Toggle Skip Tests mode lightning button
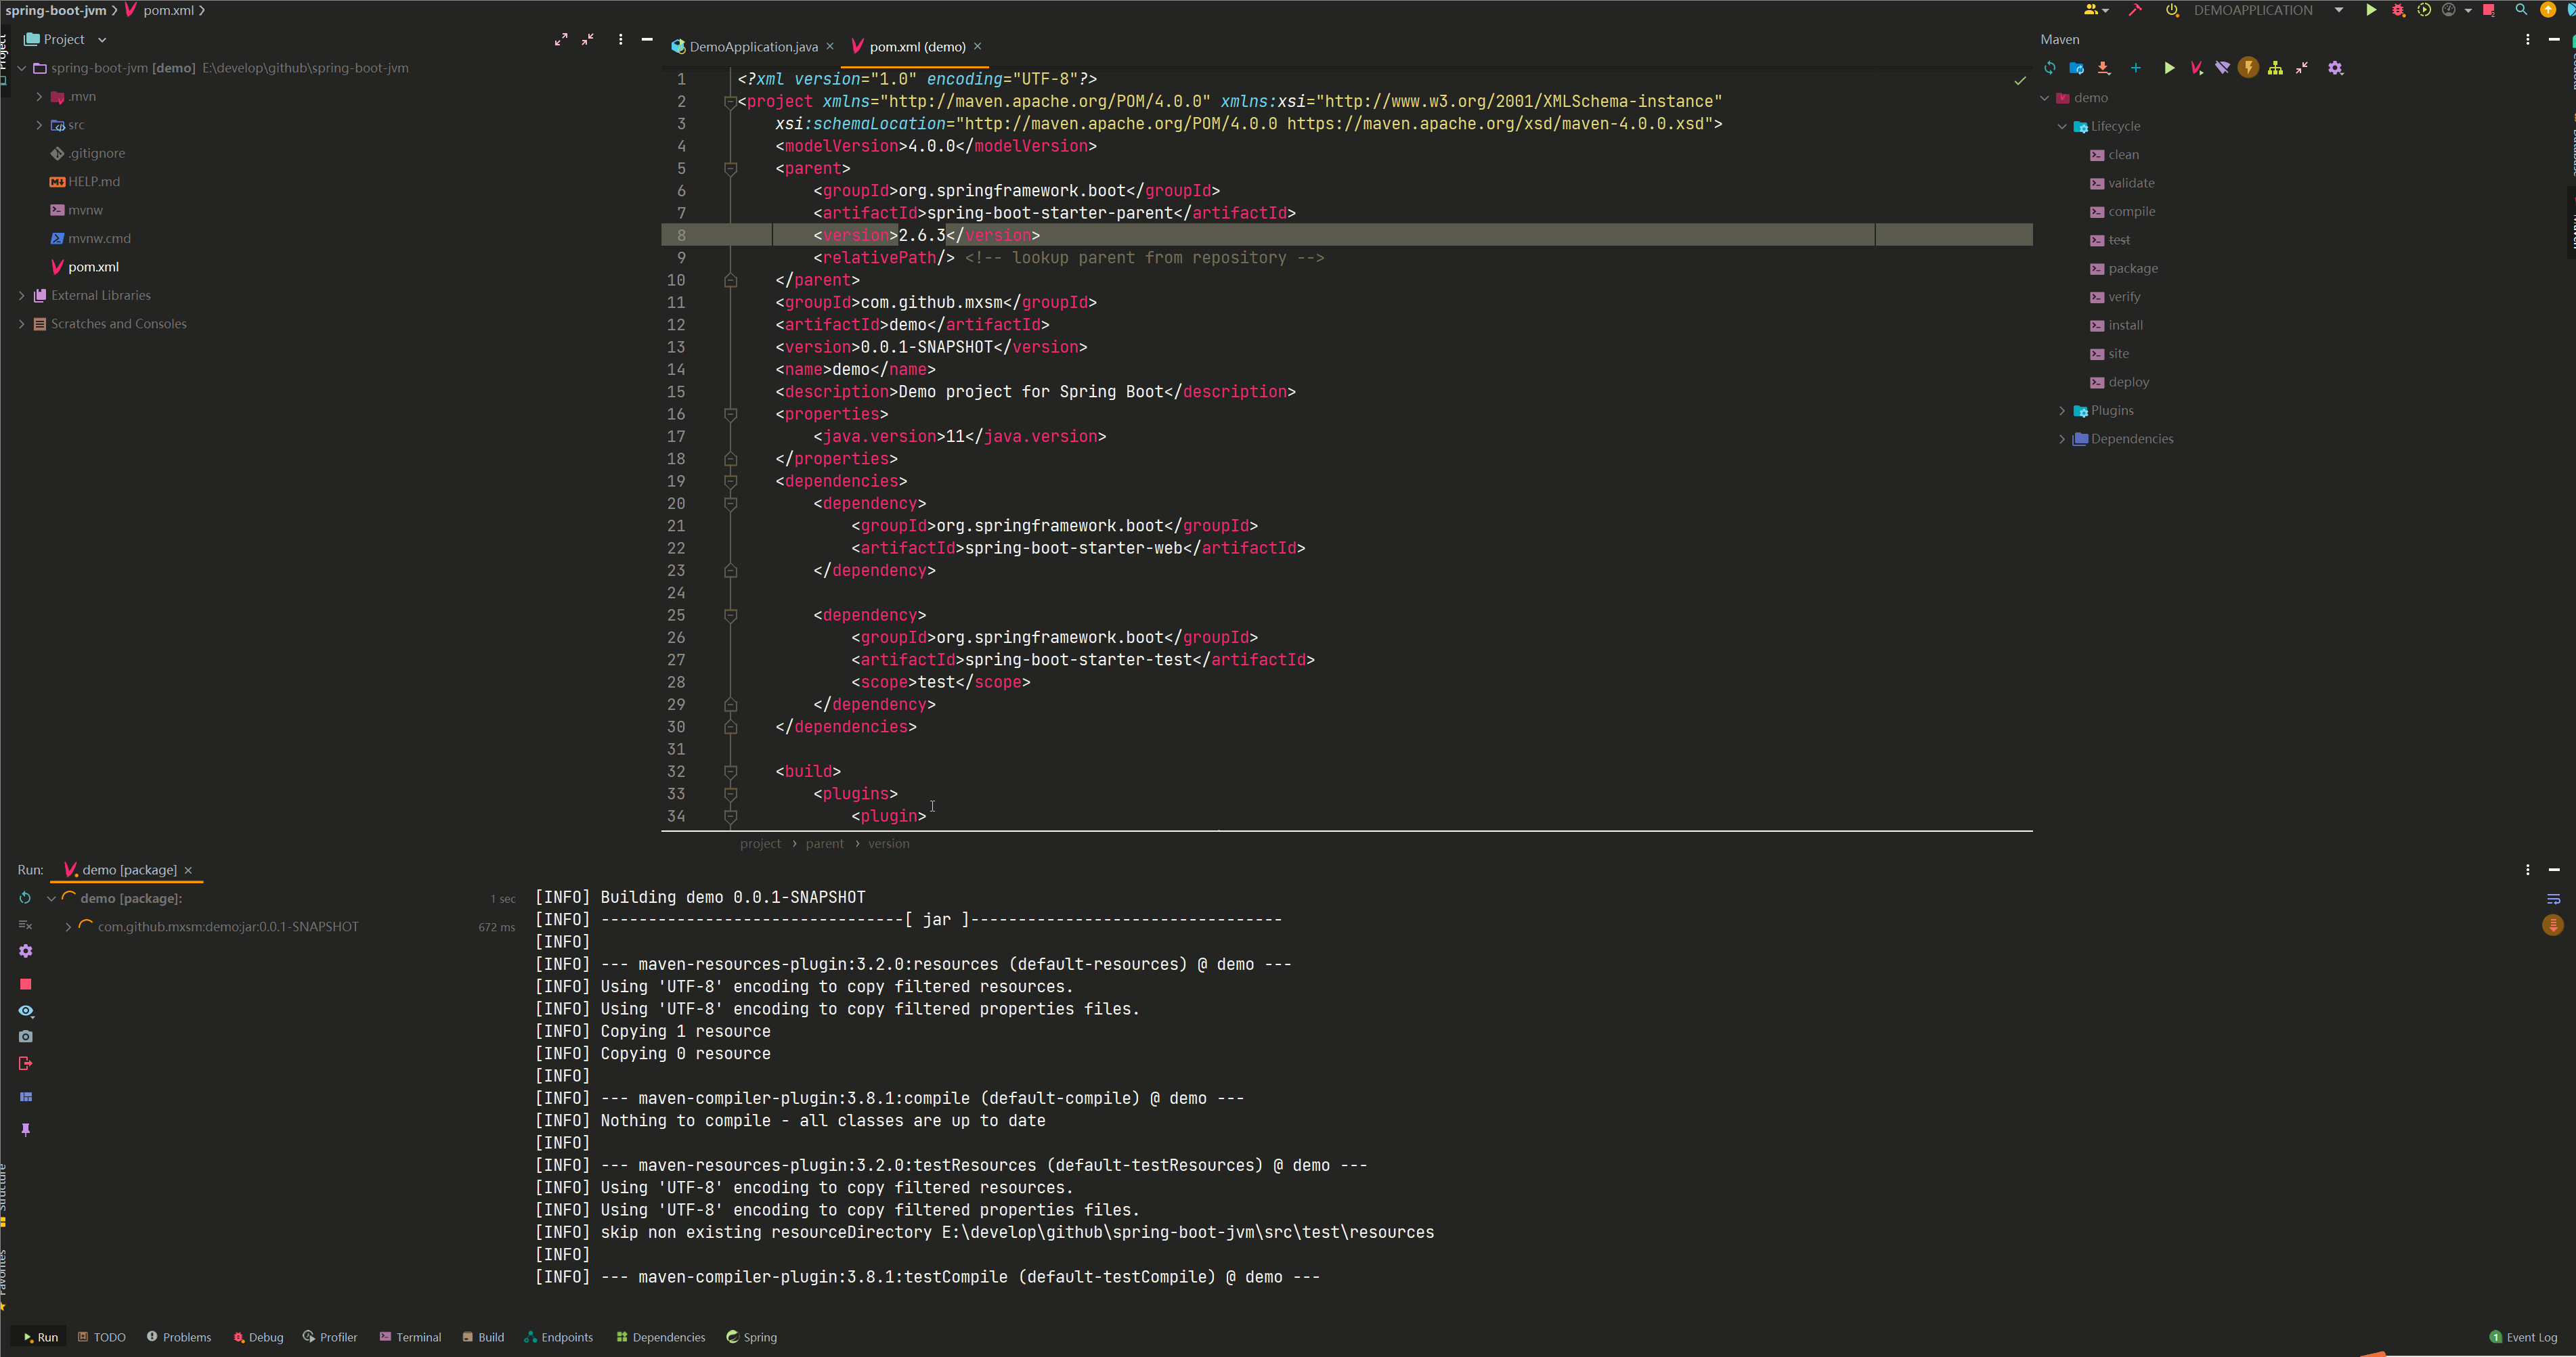Viewport: 2576px width, 1357px height. (x=2248, y=68)
